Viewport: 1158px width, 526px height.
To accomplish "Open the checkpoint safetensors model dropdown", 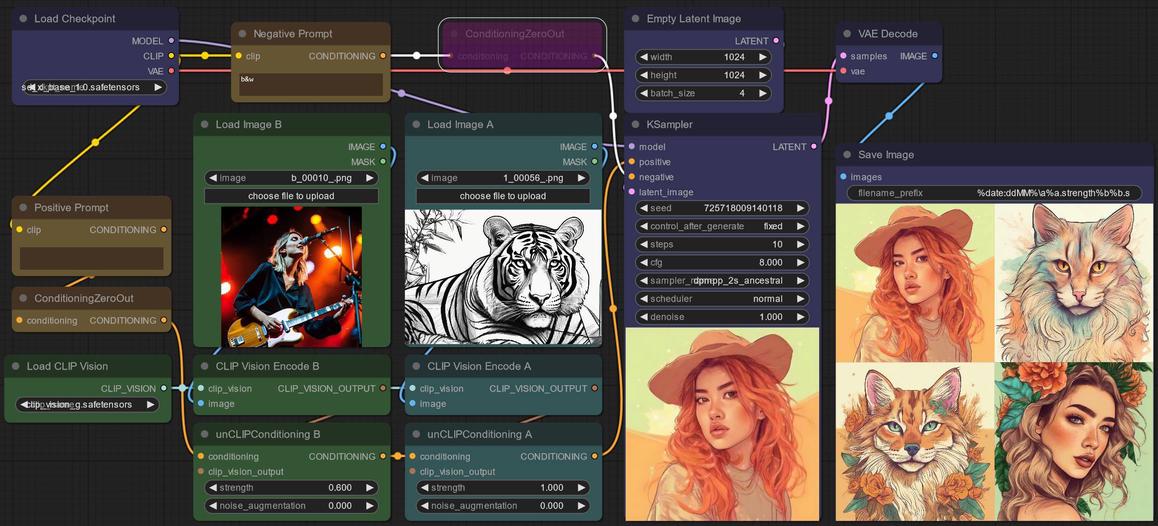I will (95, 87).
